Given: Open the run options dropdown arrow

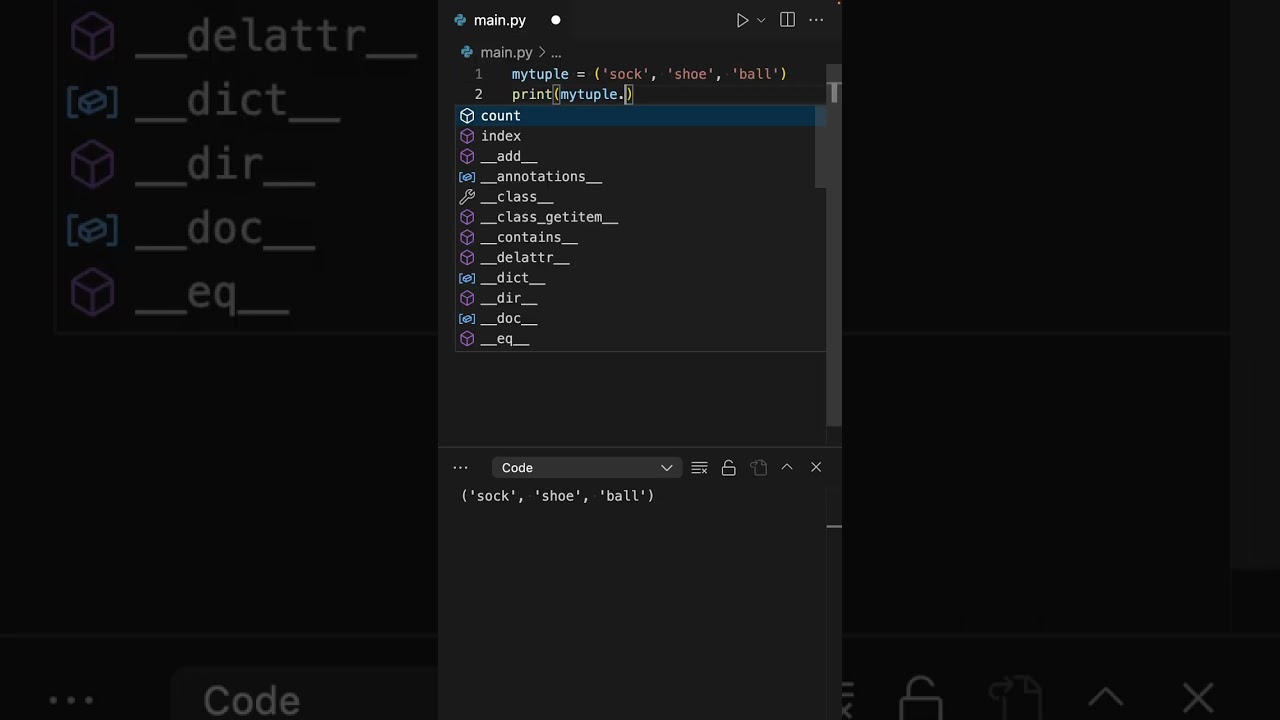Looking at the screenshot, I should pyautogui.click(x=761, y=20).
